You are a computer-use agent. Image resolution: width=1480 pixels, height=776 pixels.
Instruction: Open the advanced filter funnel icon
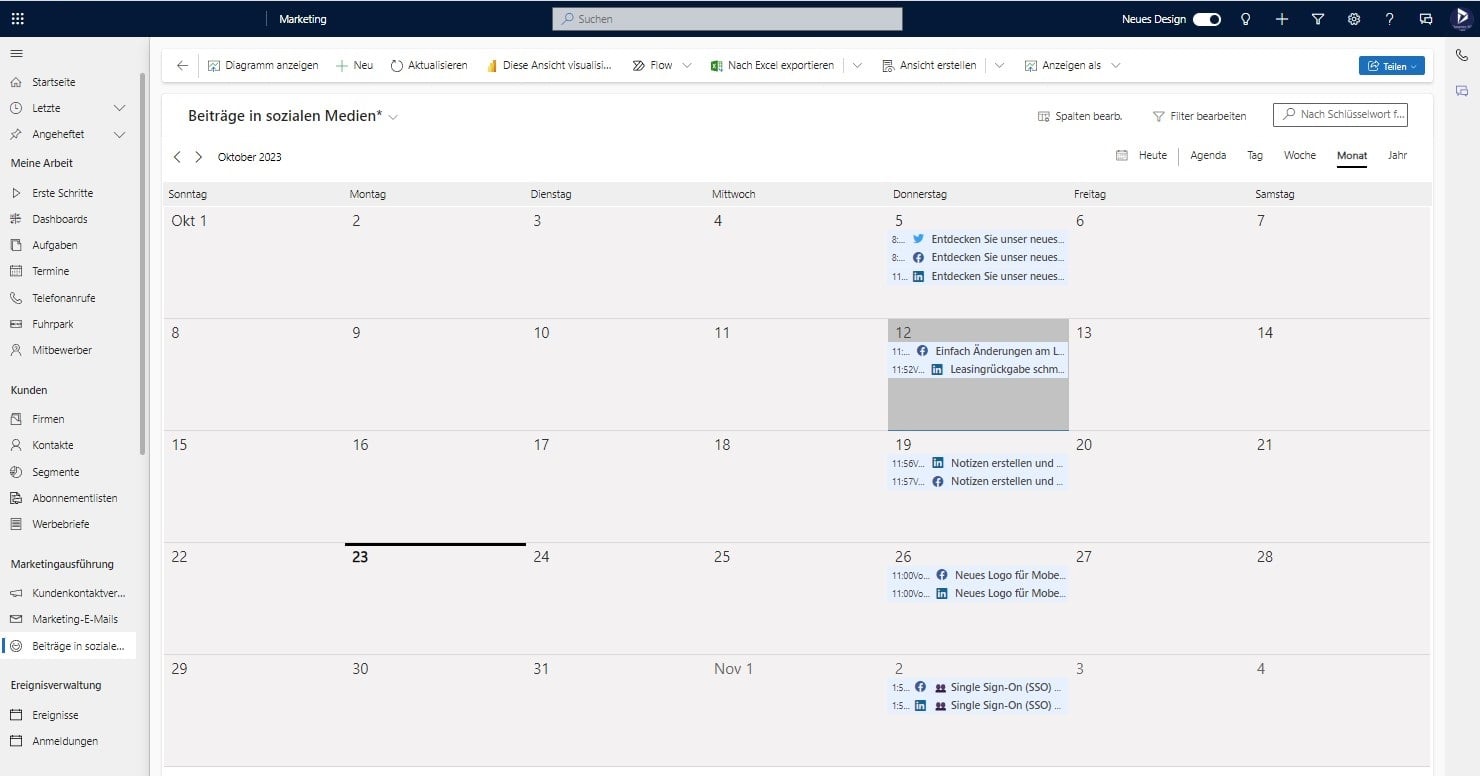[1317, 18]
